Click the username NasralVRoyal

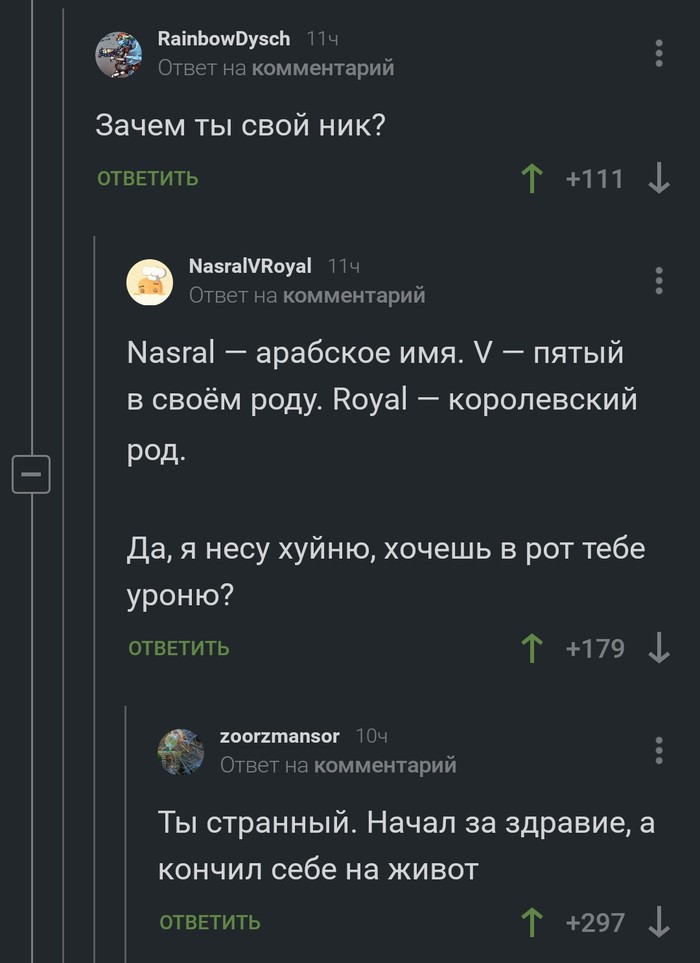click(x=249, y=268)
